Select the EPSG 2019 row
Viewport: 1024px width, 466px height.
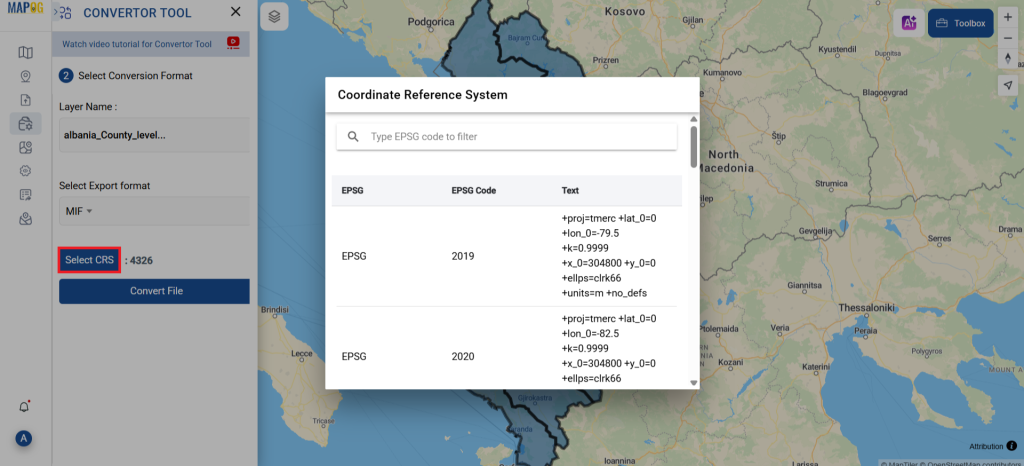click(507, 256)
